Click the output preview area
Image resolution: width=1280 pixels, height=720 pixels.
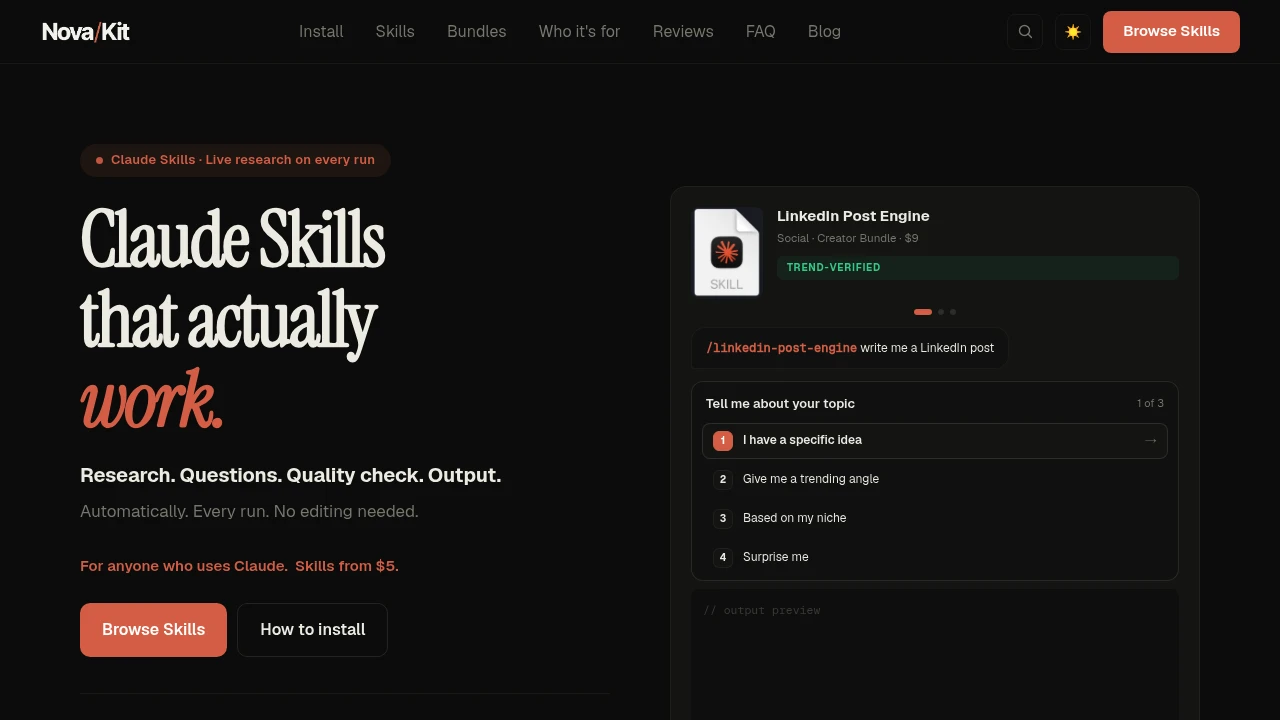pyautogui.click(x=935, y=655)
